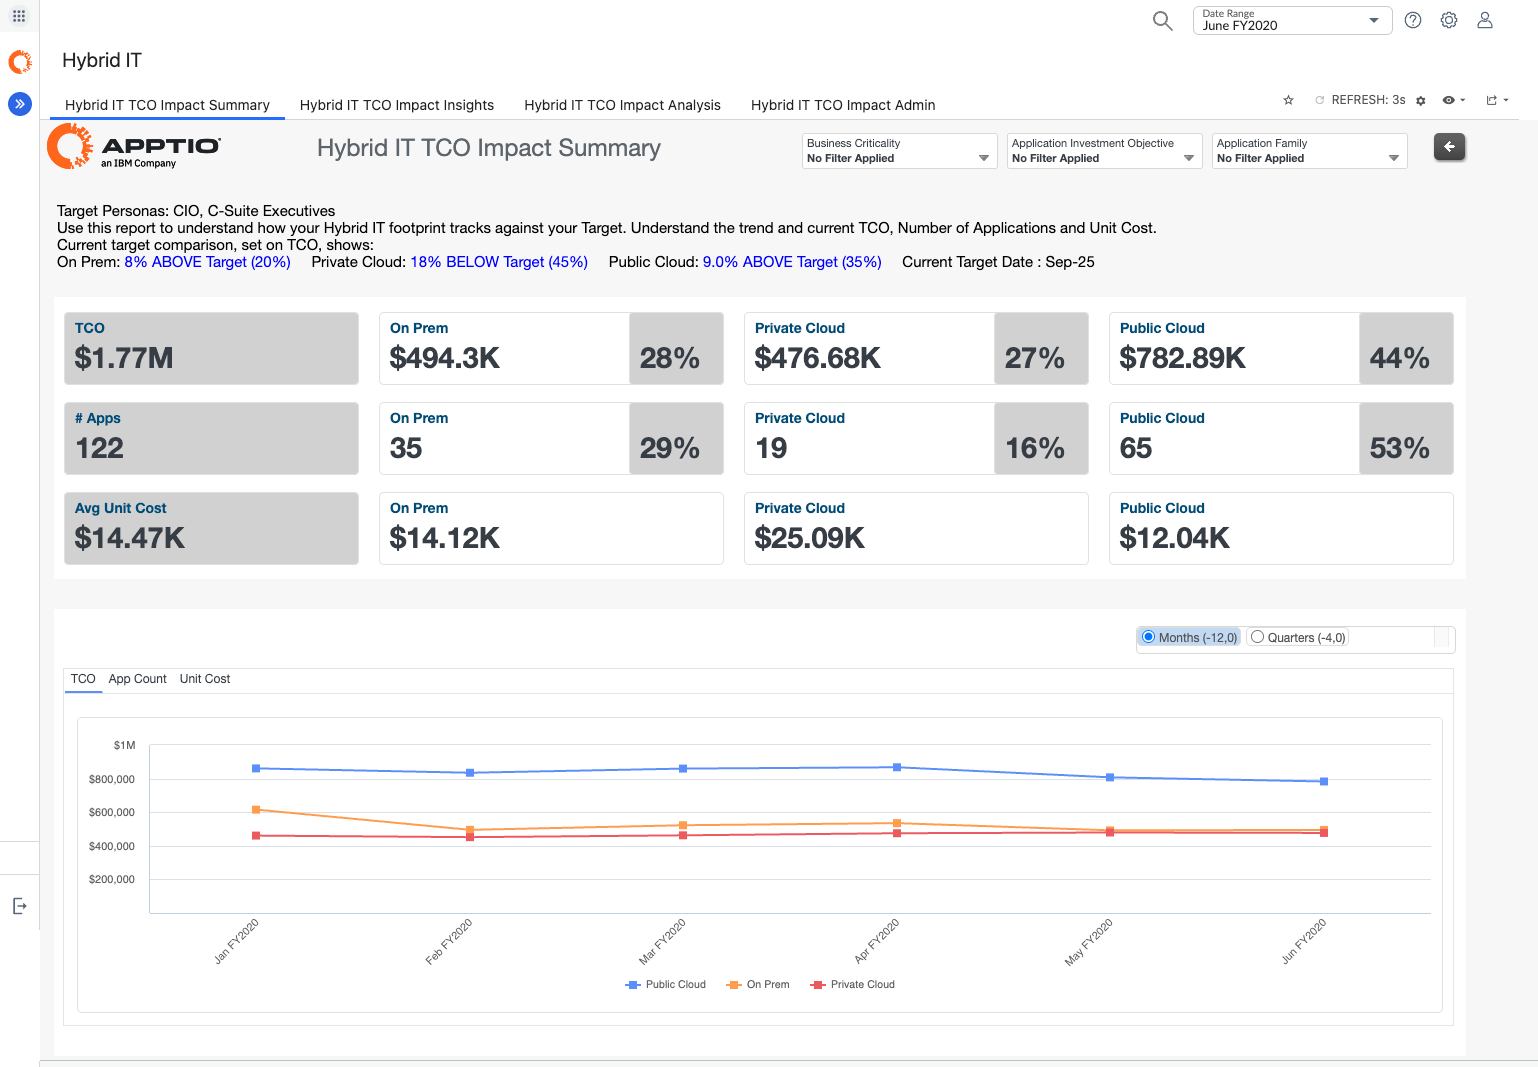Open the app launcher grid icon
Screen dimensions: 1538x1067
19,16
